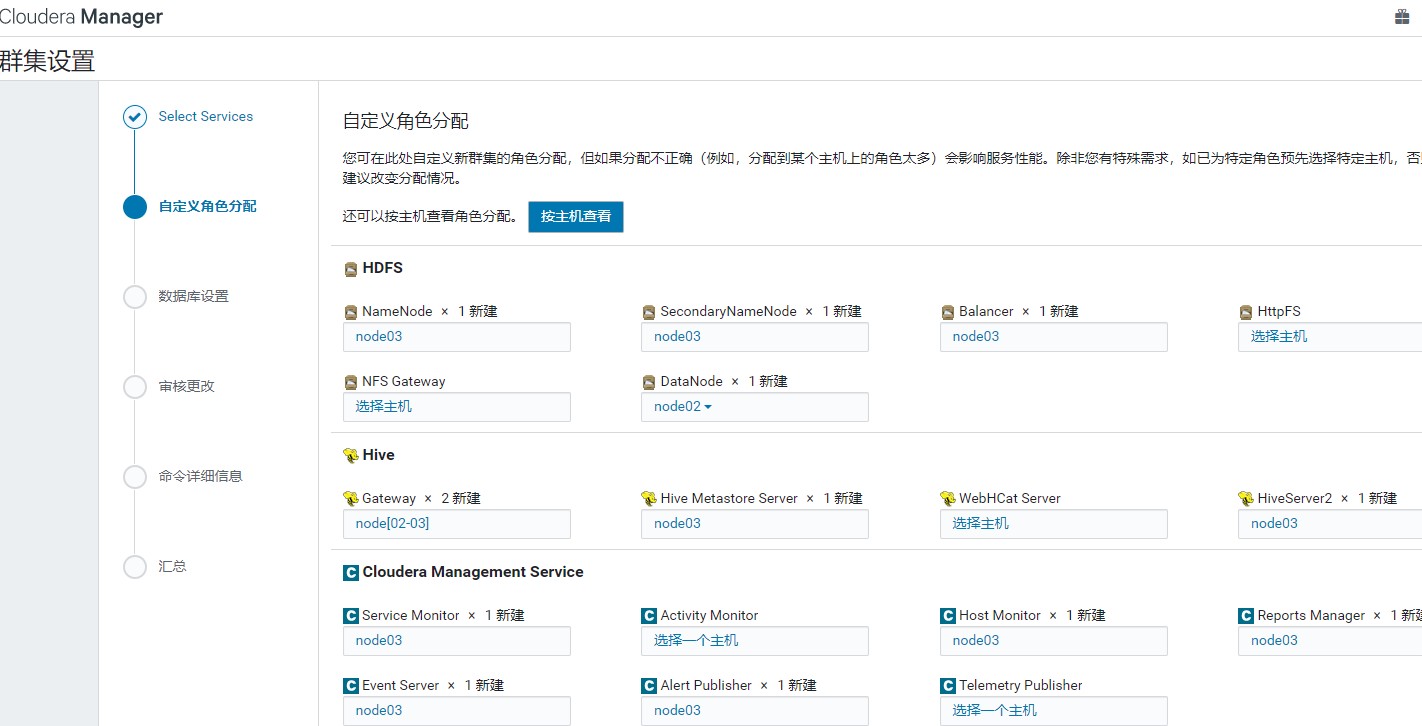1422x726 pixels.
Task: Click the Select Services step link
Action: point(205,116)
